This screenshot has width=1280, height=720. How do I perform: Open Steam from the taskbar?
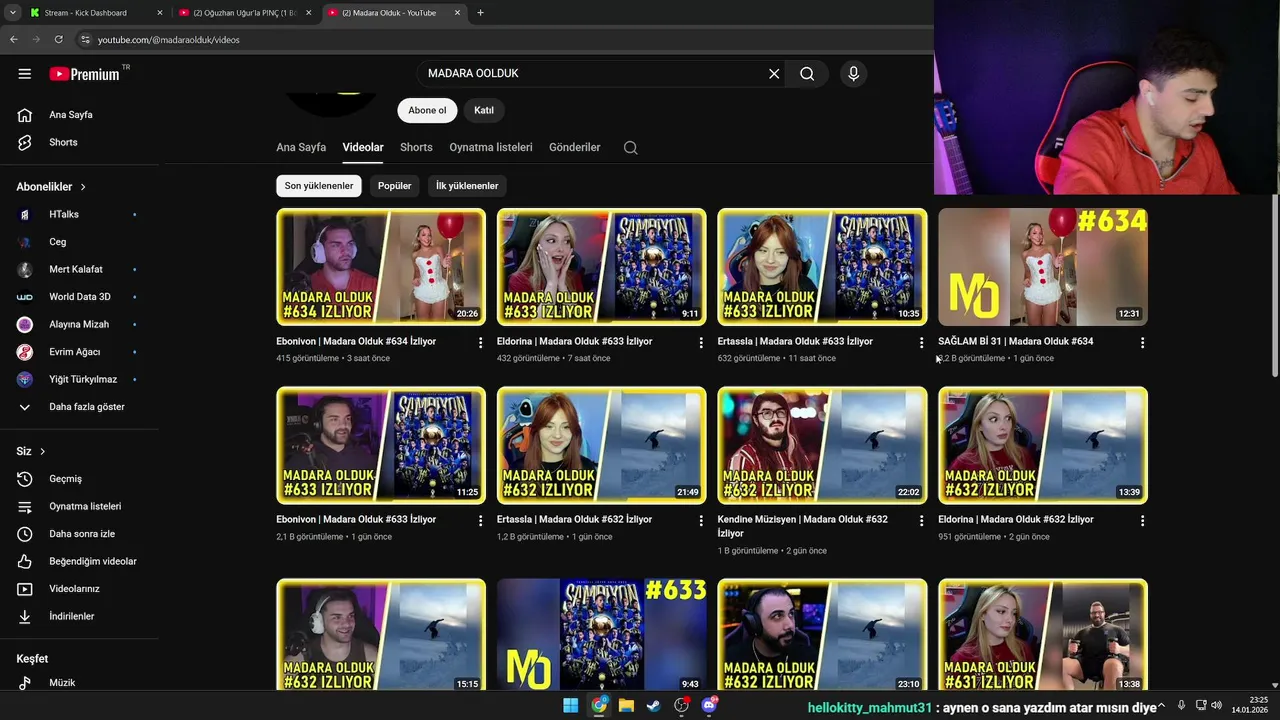click(654, 705)
